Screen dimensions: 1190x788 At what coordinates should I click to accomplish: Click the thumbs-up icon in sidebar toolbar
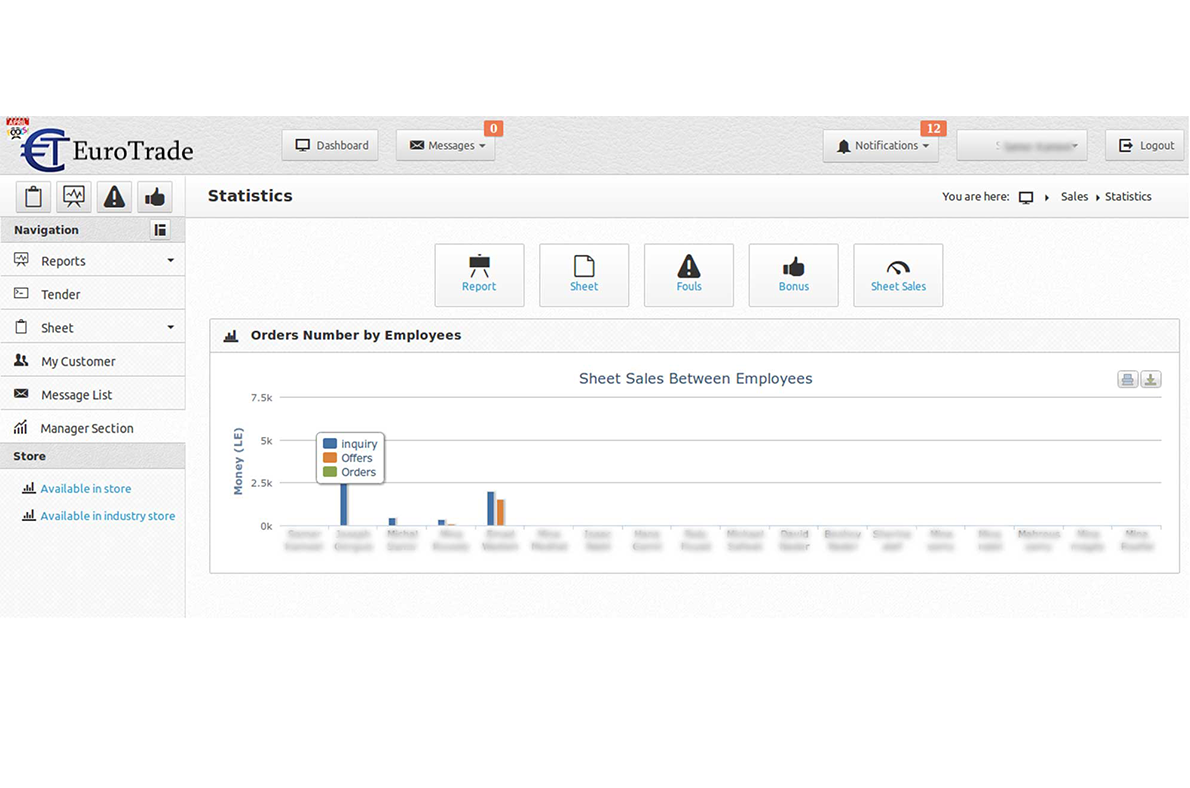pyautogui.click(x=155, y=196)
